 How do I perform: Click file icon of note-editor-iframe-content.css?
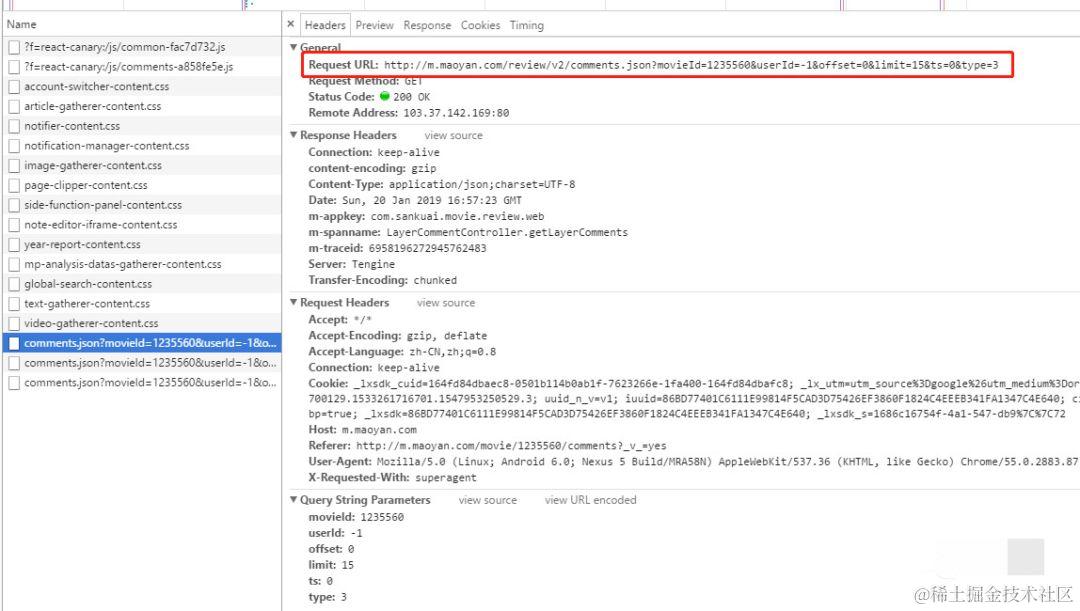click(14, 225)
